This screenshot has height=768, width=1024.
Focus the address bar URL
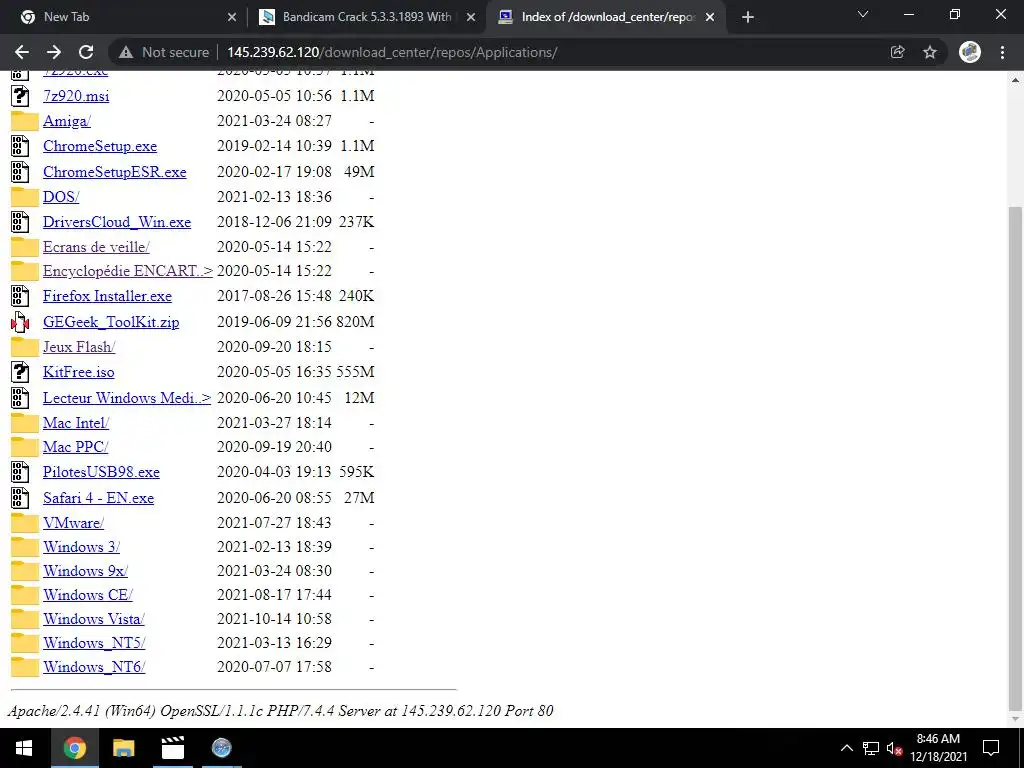pos(392,52)
